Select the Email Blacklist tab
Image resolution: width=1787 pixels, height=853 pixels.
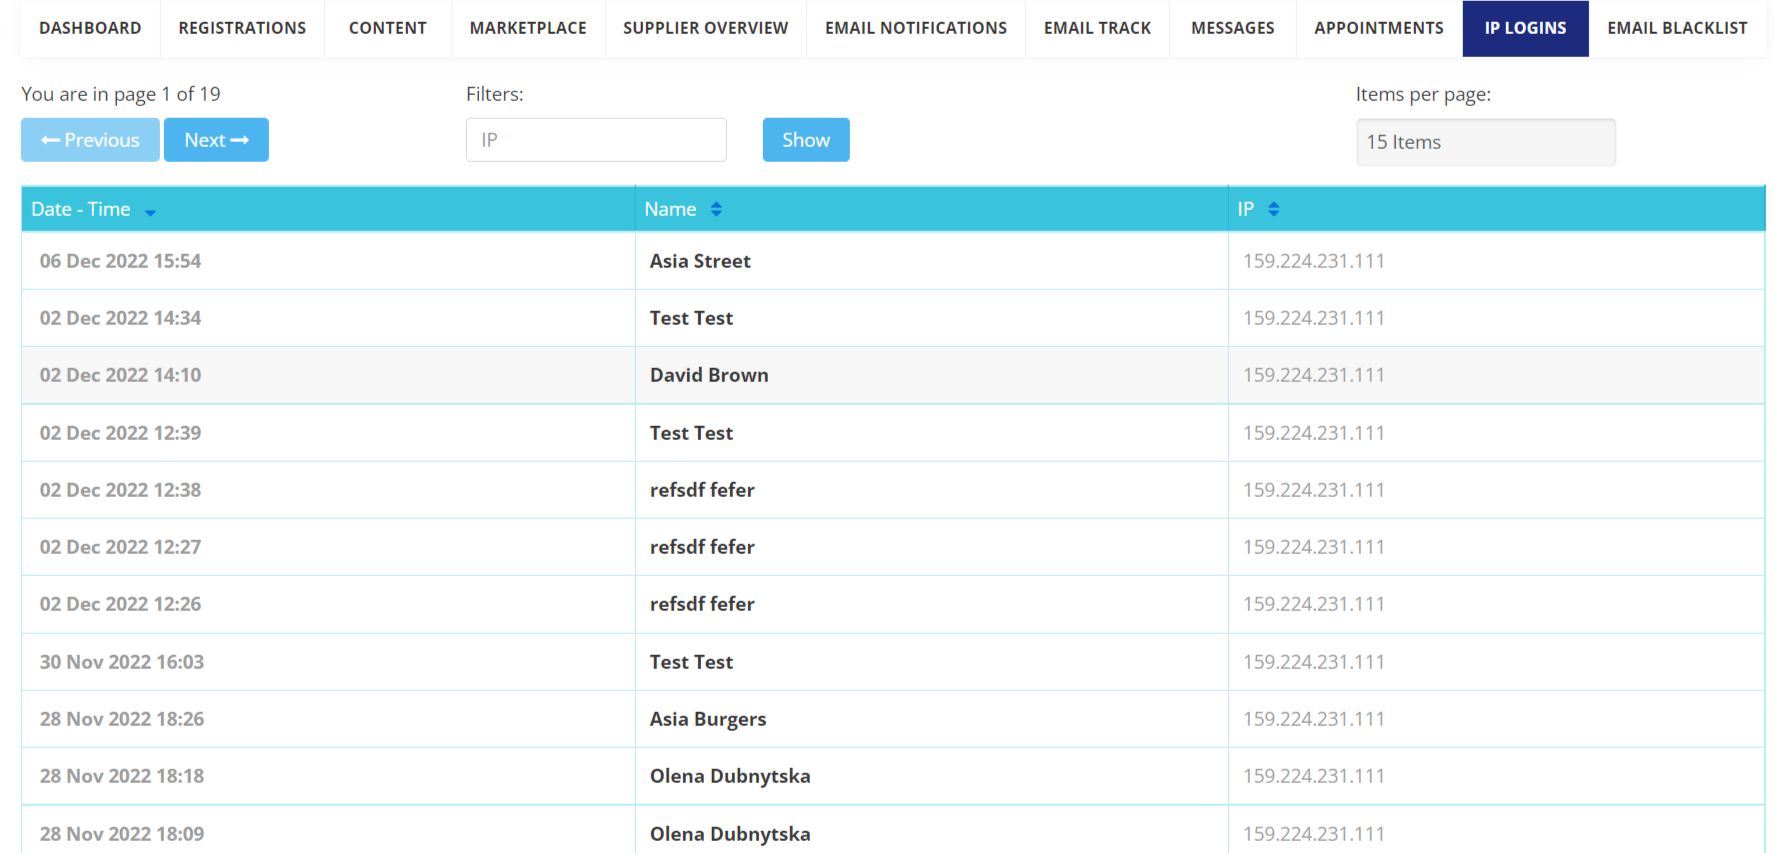pyautogui.click(x=1677, y=28)
